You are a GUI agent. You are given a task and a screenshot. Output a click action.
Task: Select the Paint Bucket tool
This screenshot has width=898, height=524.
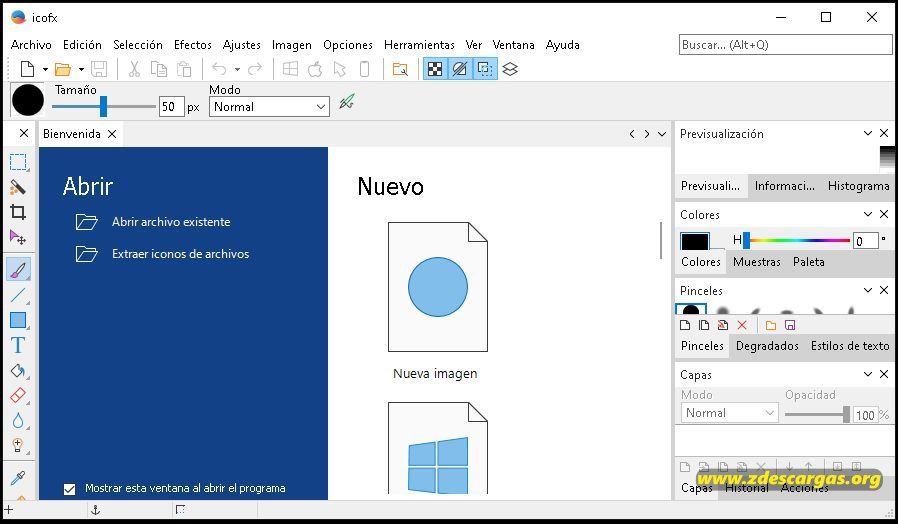click(x=18, y=371)
